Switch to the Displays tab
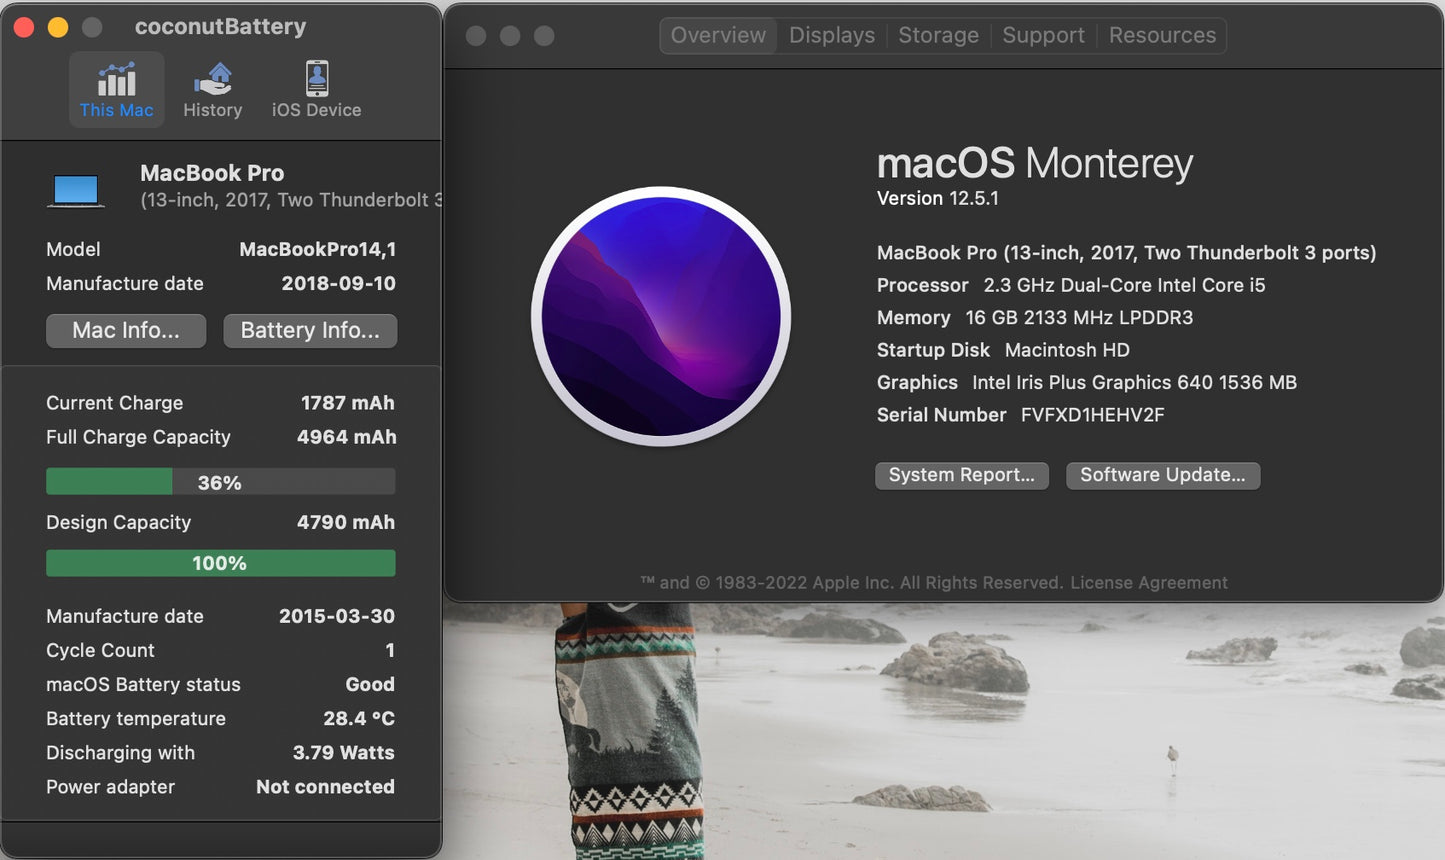 click(831, 35)
